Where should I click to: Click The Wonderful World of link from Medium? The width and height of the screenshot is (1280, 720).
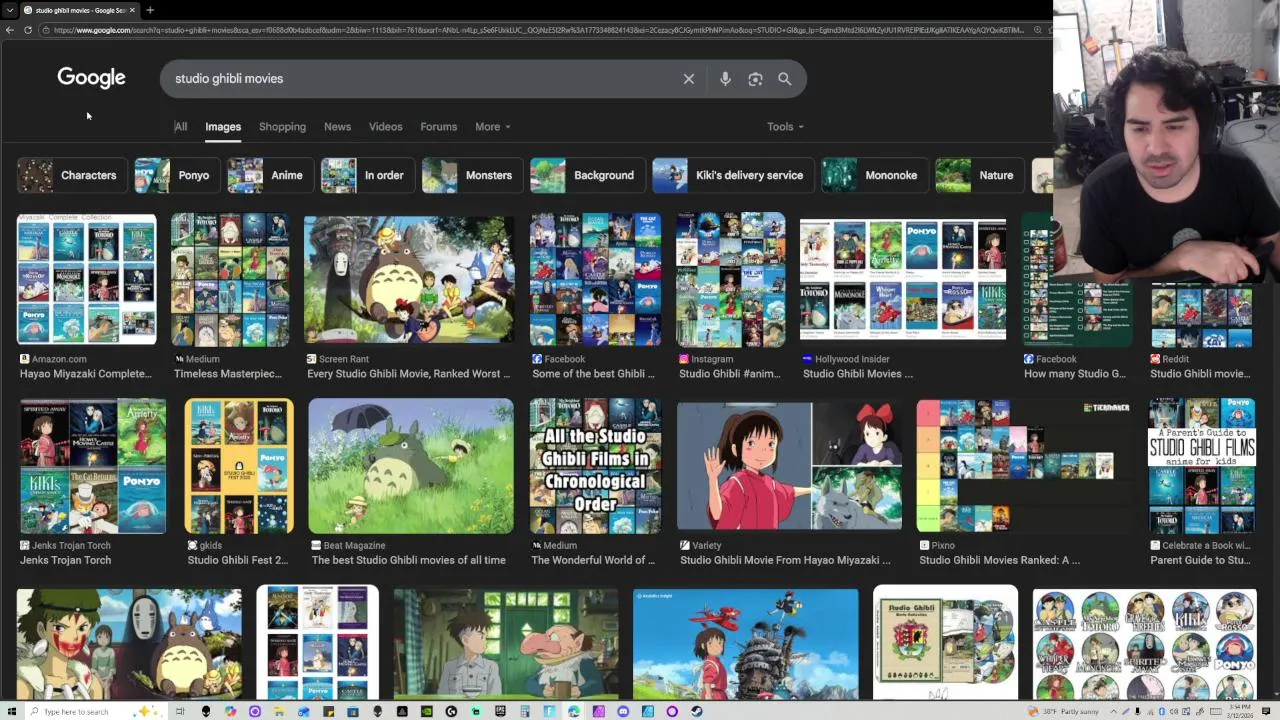593,561
